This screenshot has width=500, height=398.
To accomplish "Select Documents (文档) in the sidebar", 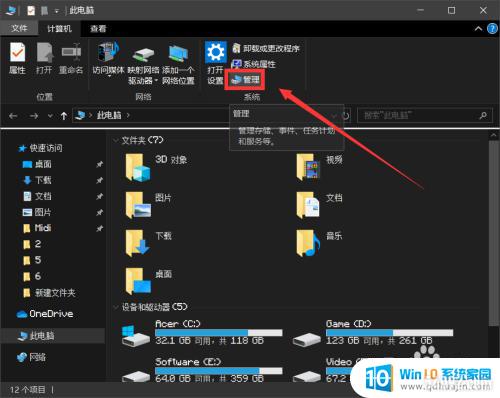I will click(x=37, y=196).
